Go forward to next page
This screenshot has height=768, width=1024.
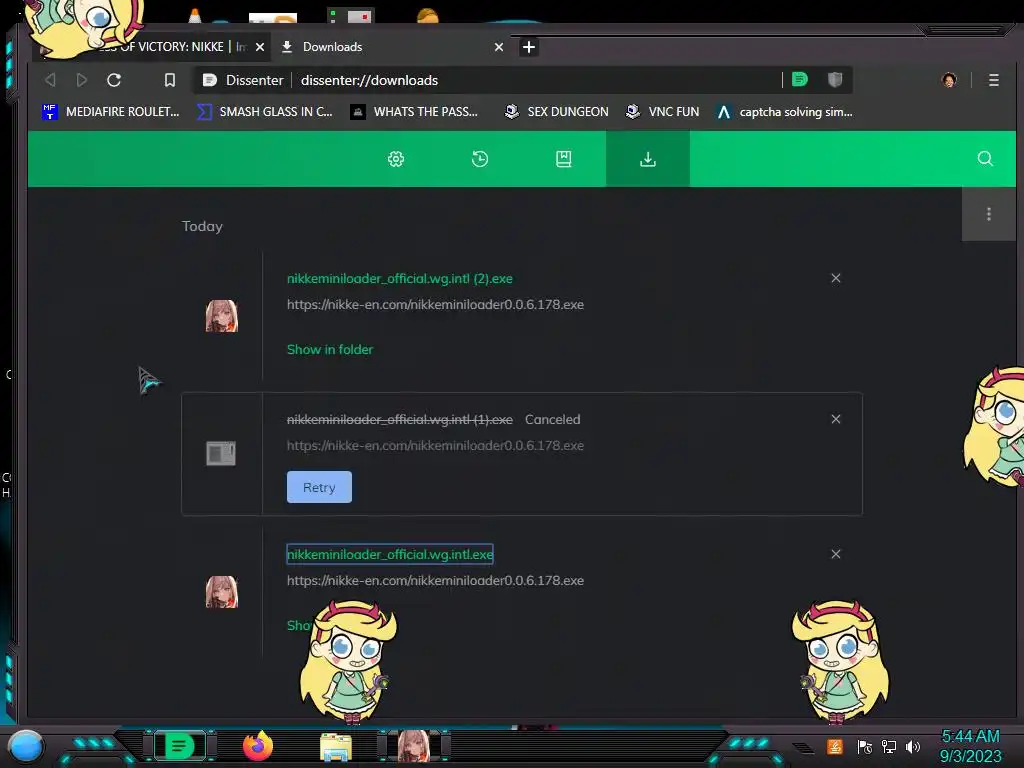(82, 80)
